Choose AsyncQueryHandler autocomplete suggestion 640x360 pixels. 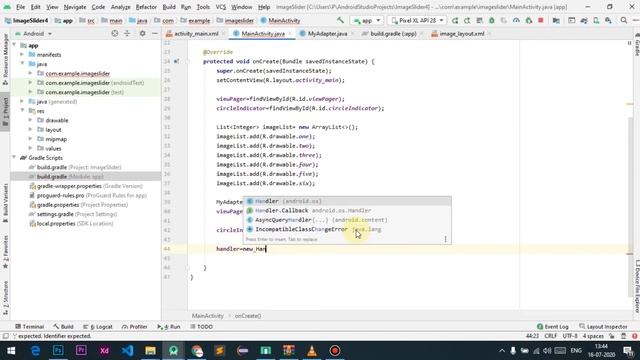(347, 220)
